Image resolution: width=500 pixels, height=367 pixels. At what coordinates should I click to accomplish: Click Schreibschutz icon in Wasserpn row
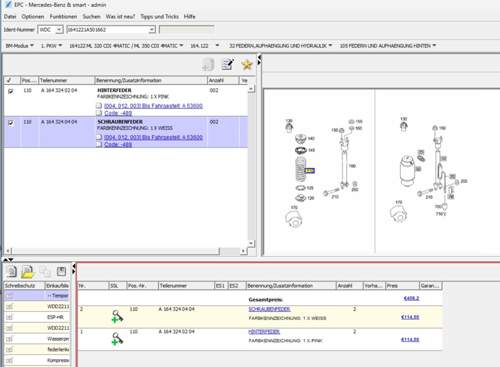point(9,339)
